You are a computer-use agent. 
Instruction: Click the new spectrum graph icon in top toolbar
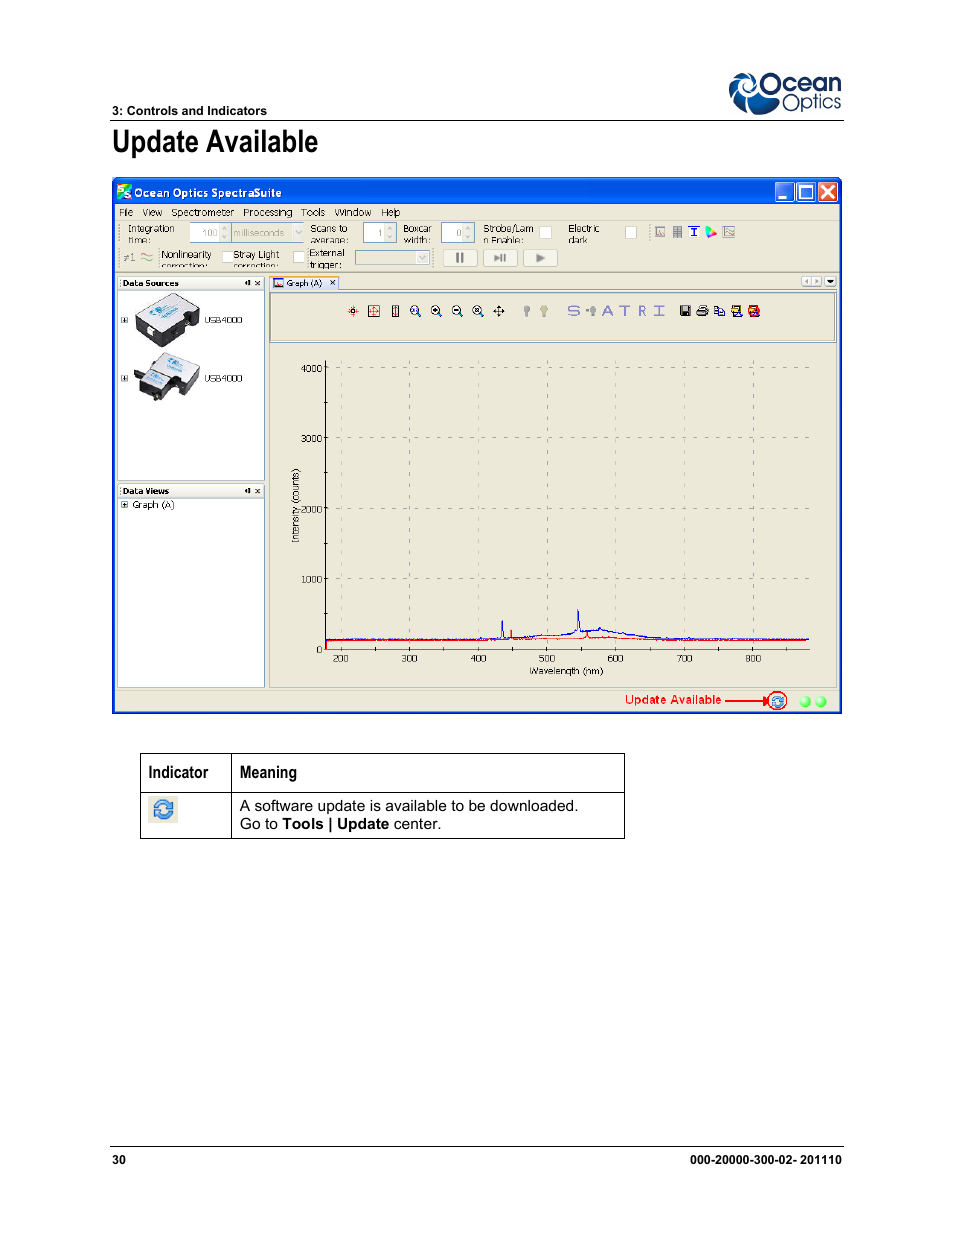click(x=660, y=232)
